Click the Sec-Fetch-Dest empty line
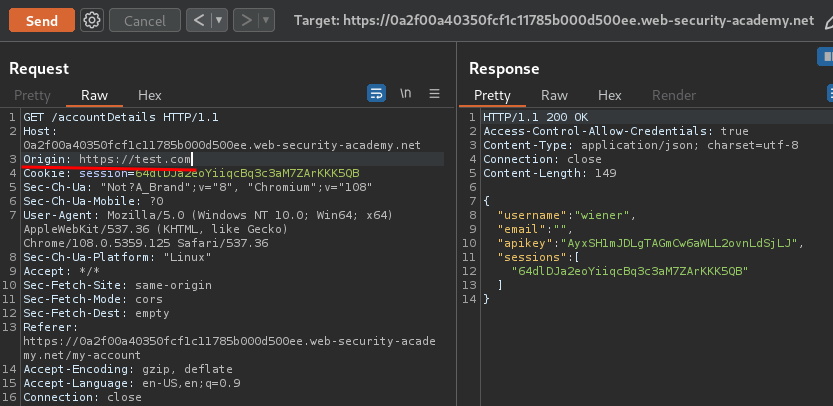Screen dimensions: 833x406 [x=96, y=313]
